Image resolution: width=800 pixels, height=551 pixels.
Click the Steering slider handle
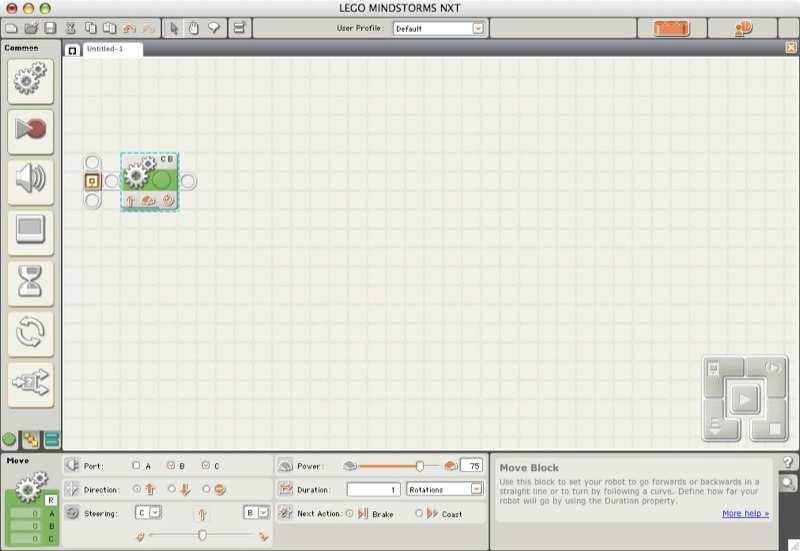(x=202, y=535)
